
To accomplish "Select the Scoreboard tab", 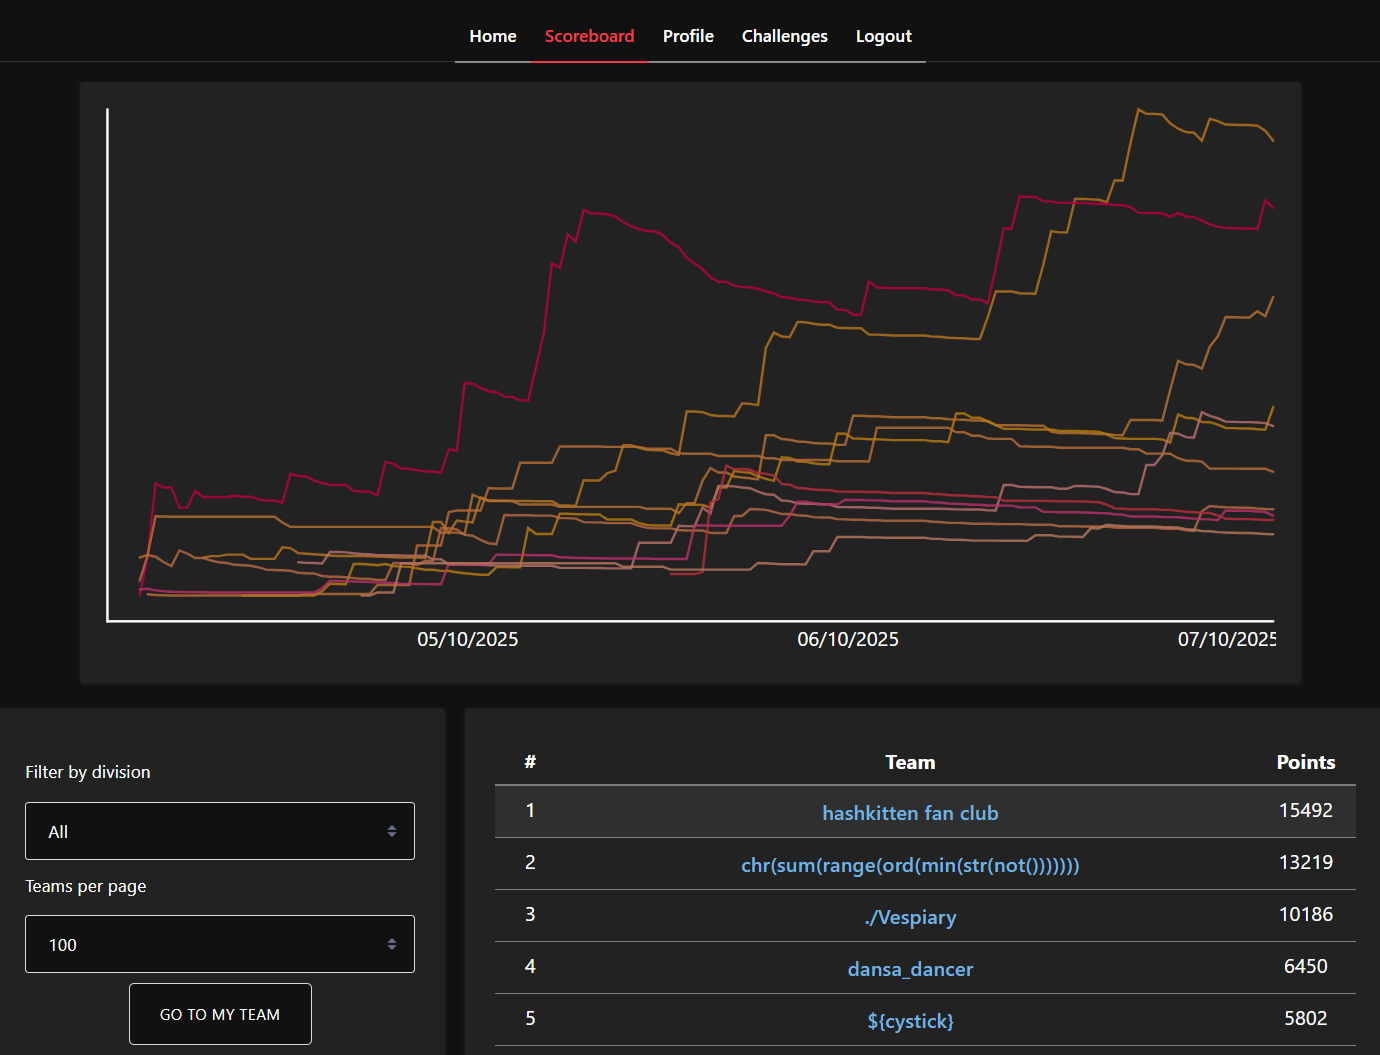I will 589,36.
